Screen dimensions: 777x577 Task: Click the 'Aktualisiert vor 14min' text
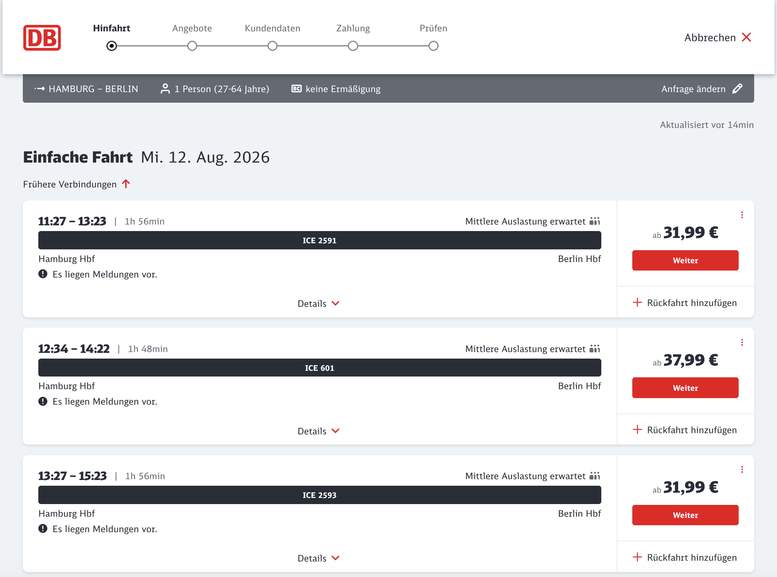click(x=707, y=125)
